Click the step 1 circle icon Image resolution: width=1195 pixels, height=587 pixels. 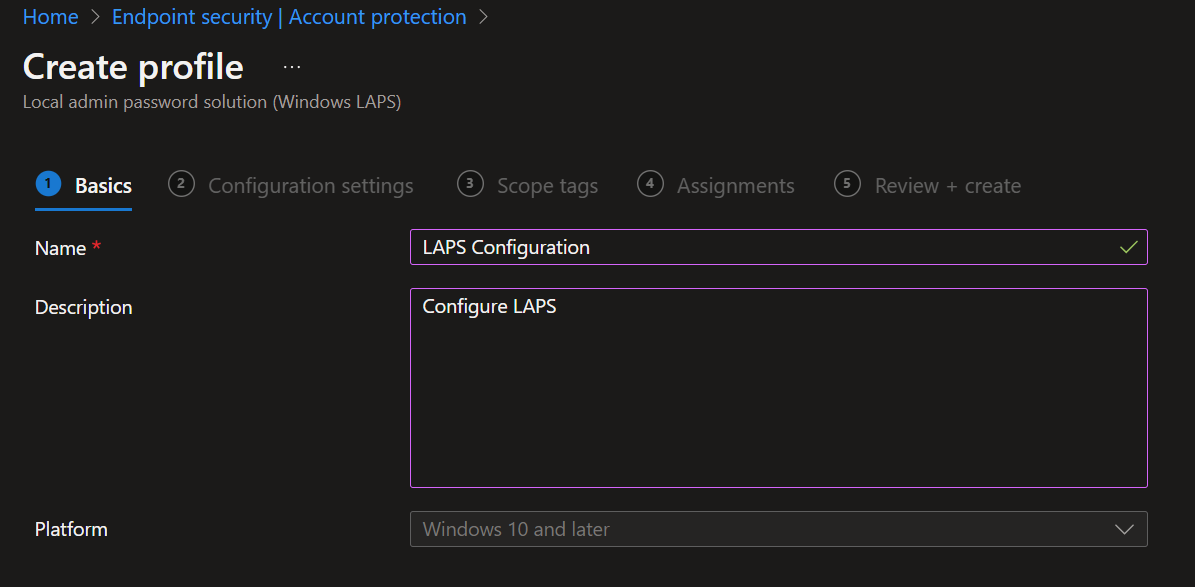point(48,184)
